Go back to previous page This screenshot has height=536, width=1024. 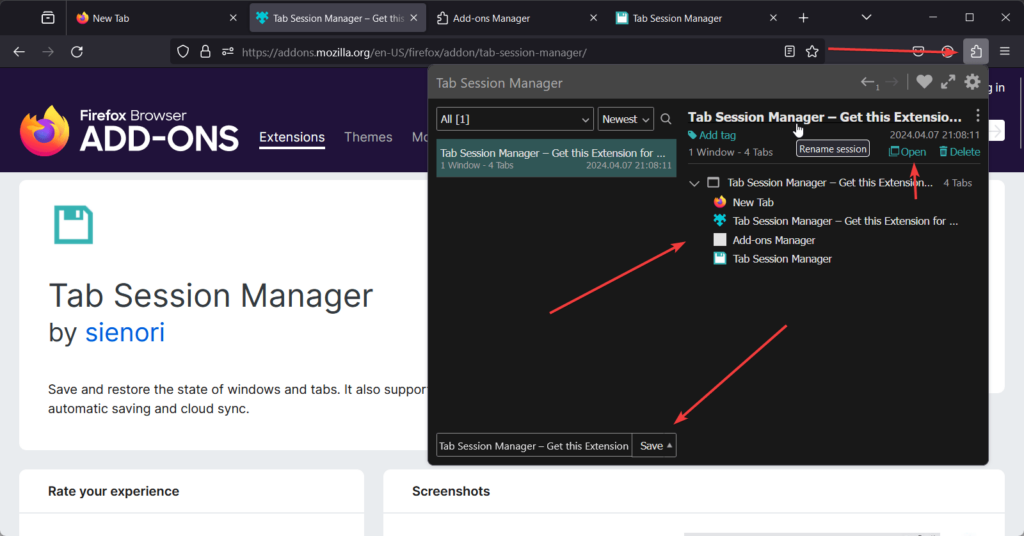pyautogui.click(x=19, y=52)
